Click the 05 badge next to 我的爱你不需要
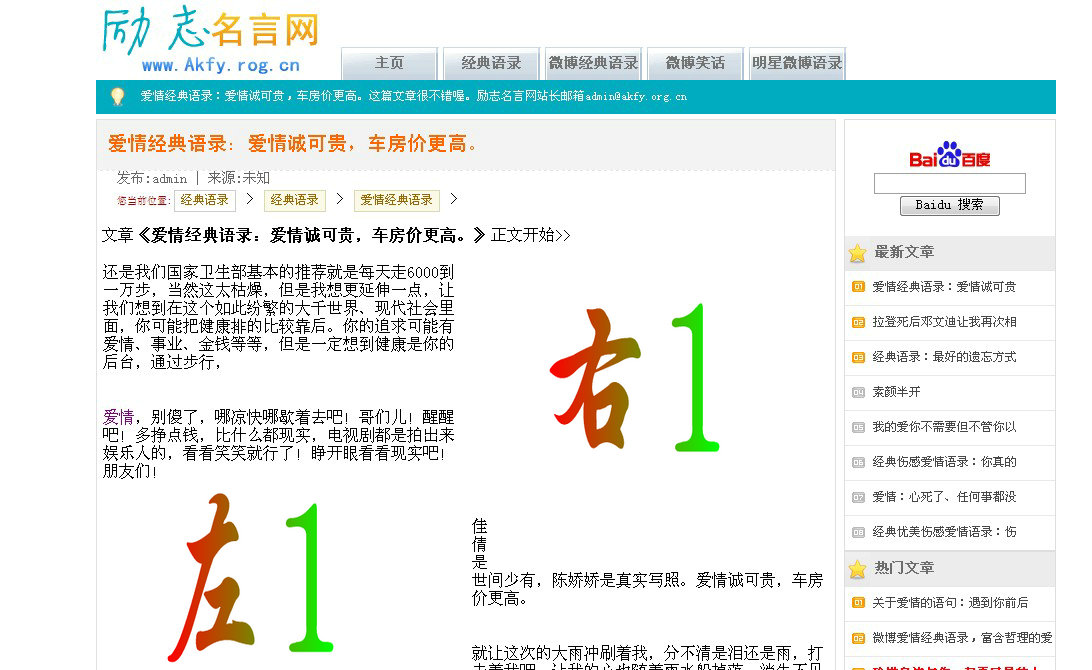The image size is (1092, 670). tap(858, 427)
